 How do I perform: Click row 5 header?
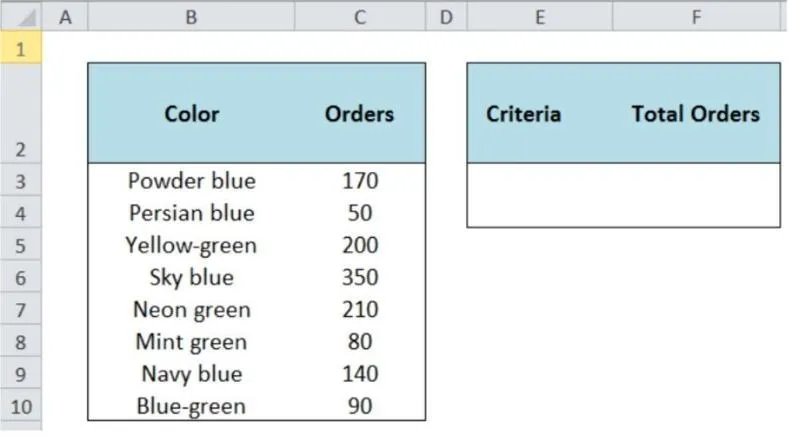(x=21, y=245)
